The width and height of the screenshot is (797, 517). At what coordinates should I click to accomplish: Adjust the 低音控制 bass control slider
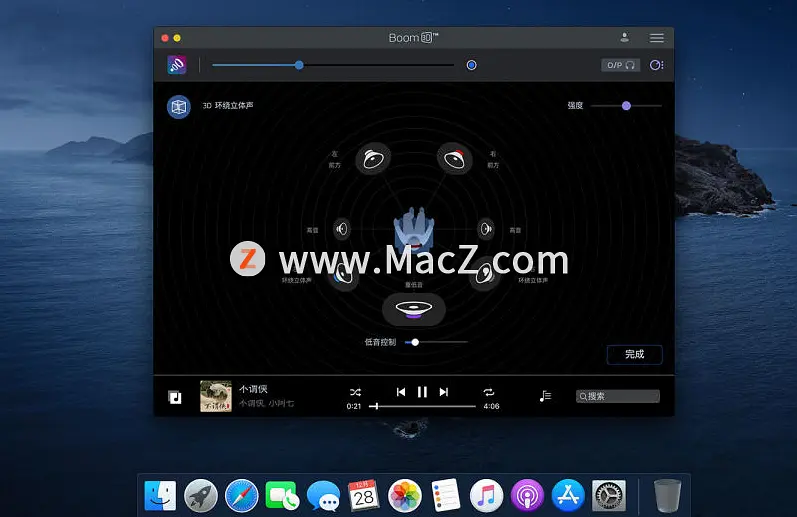click(436, 342)
